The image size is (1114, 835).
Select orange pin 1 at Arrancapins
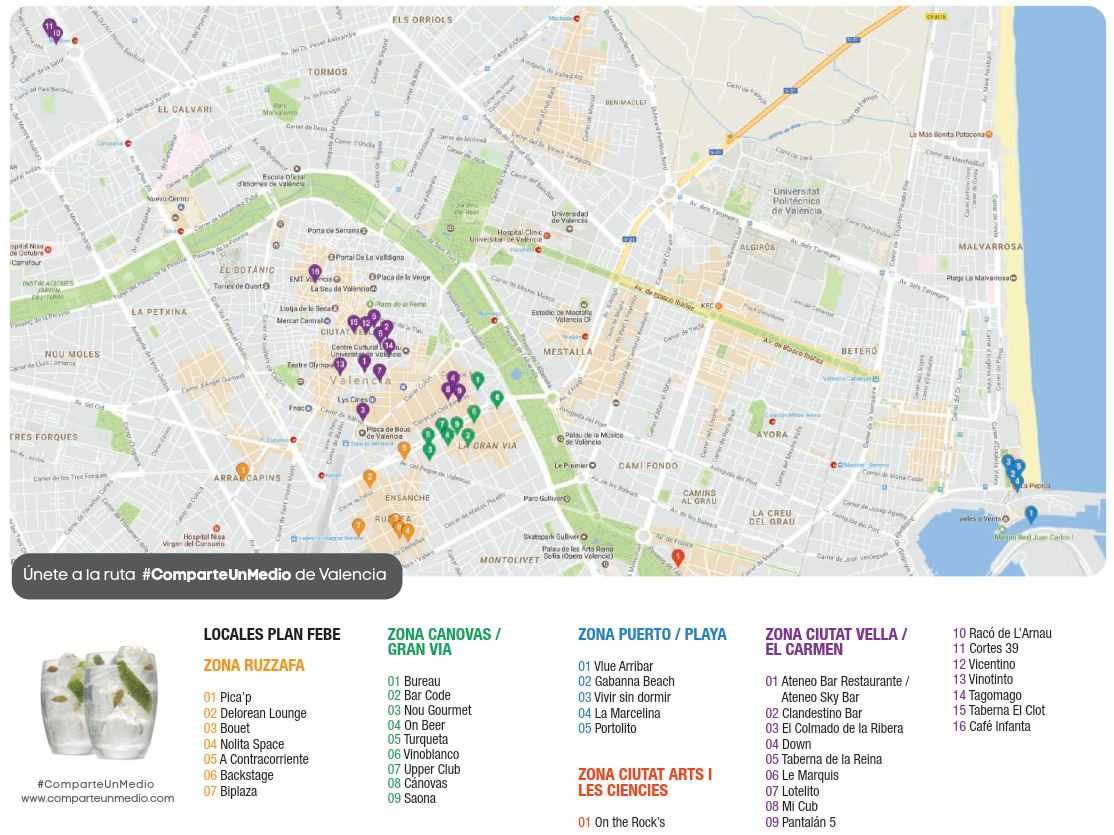click(x=242, y=470)
